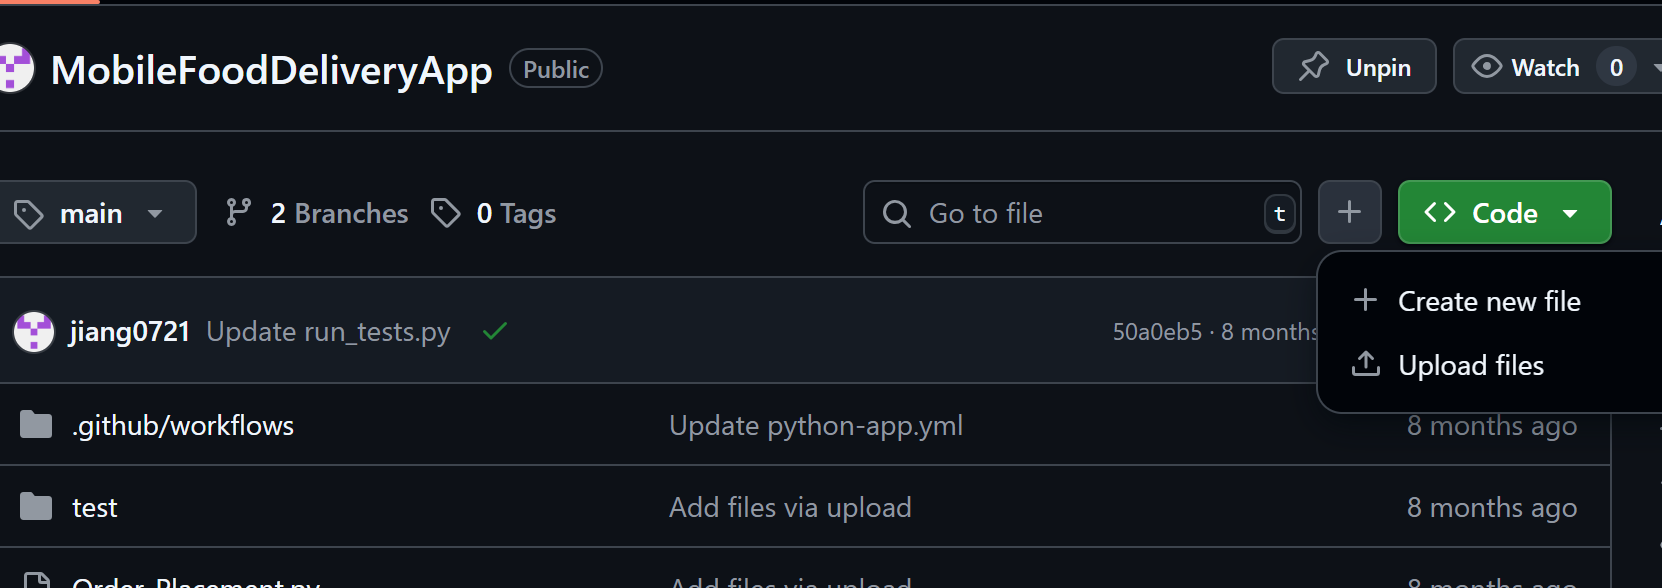Viewport: 1662px width, 588px height.
Task: Open Add files via upload in test row
Action: pos(790,507)
